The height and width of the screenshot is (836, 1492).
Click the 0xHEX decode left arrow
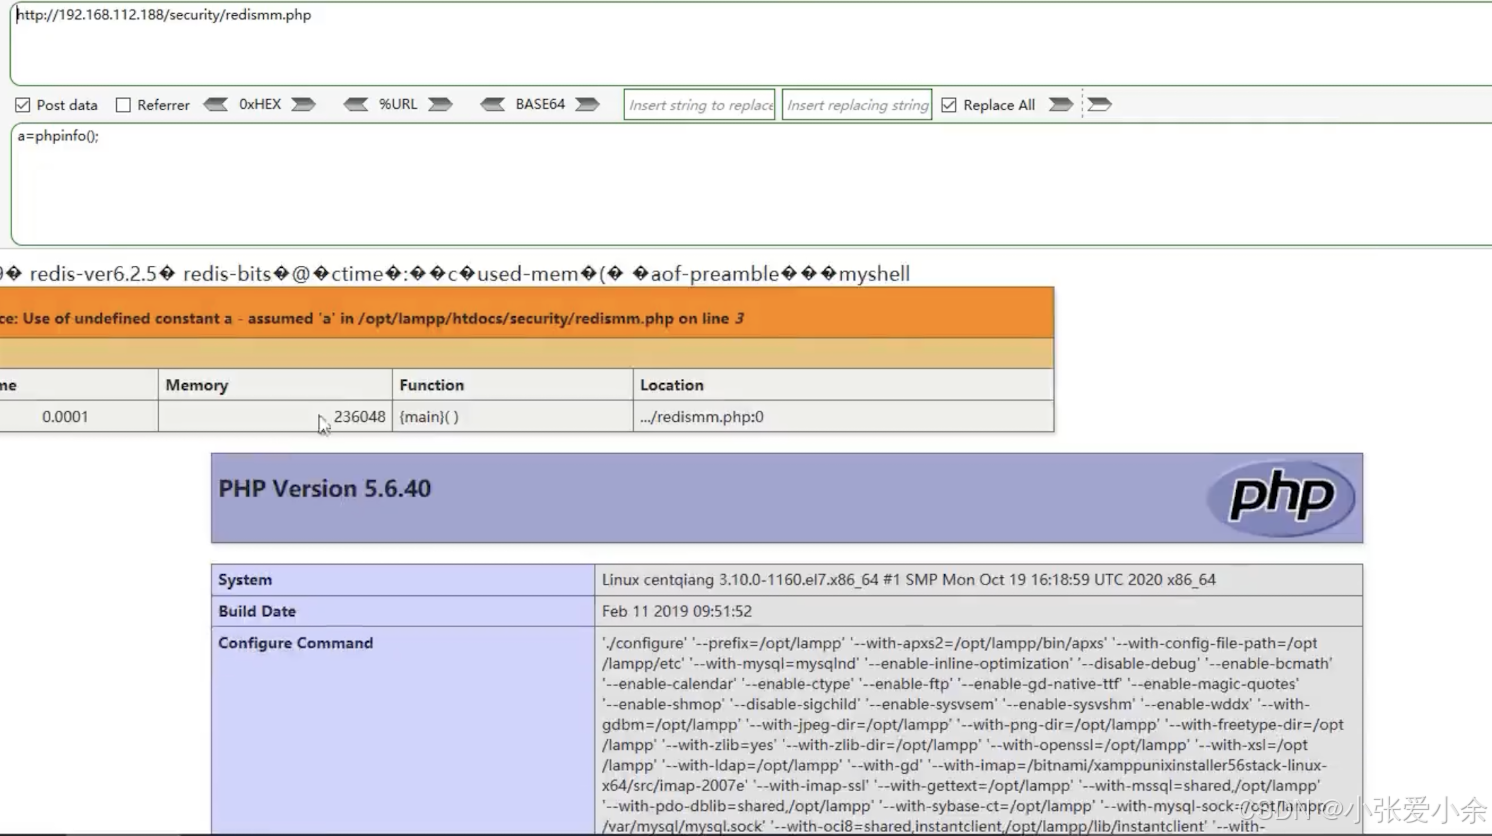pyautogui.click(x=215, y=104)
